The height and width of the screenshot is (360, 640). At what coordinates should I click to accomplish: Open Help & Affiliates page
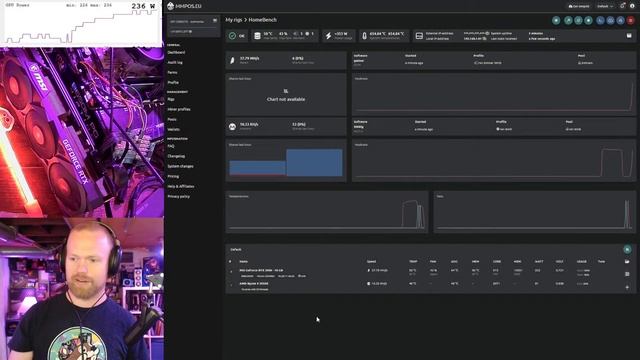click(181, 186)
